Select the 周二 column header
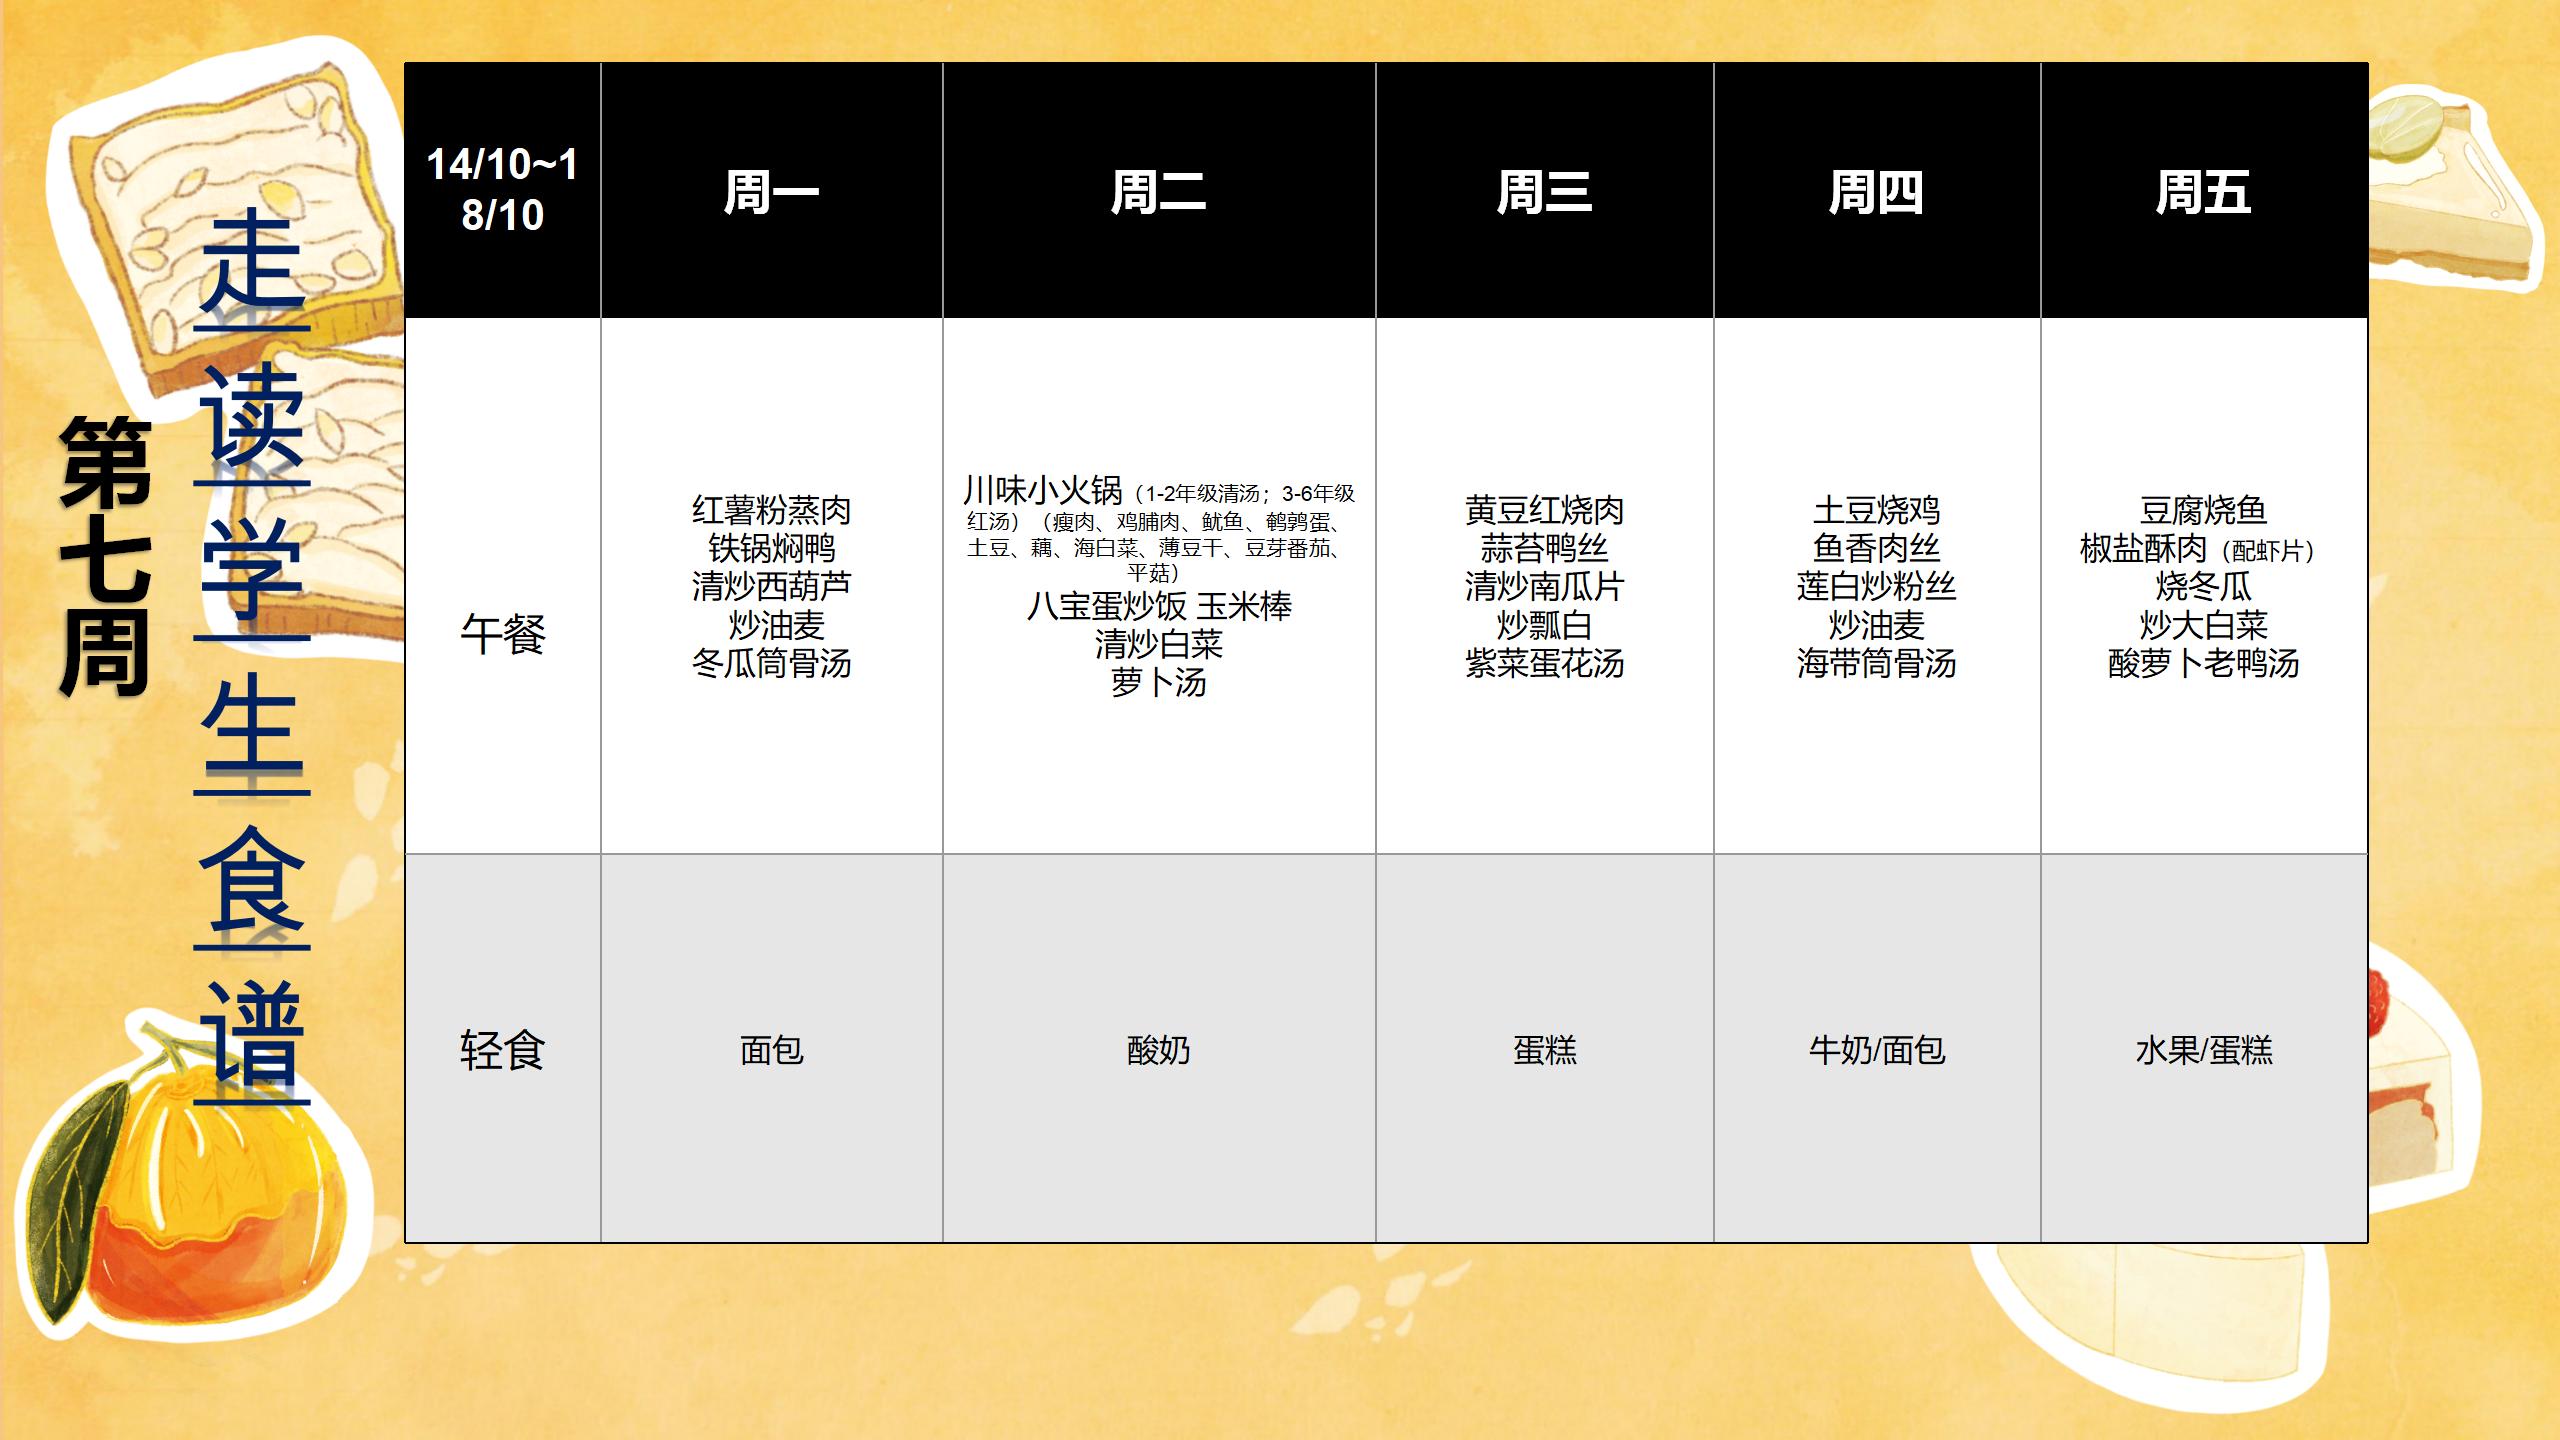 pos(1158,190)
